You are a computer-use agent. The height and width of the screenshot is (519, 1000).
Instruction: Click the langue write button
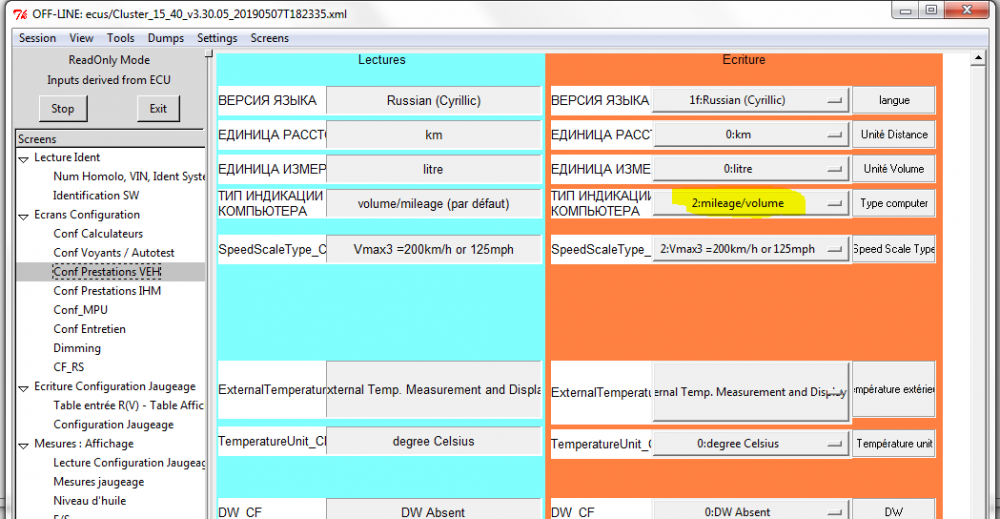[x=893, y=100]
